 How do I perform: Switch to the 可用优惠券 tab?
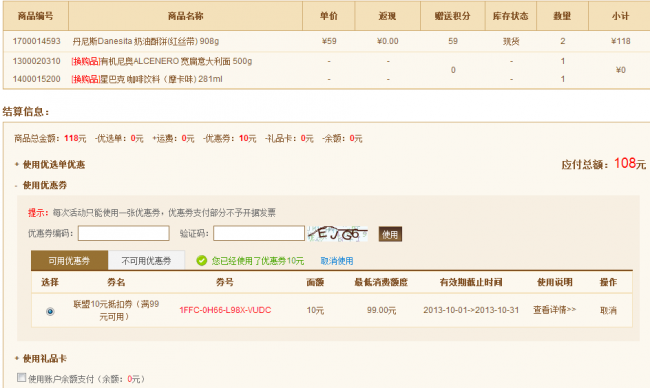pos(69,261)
